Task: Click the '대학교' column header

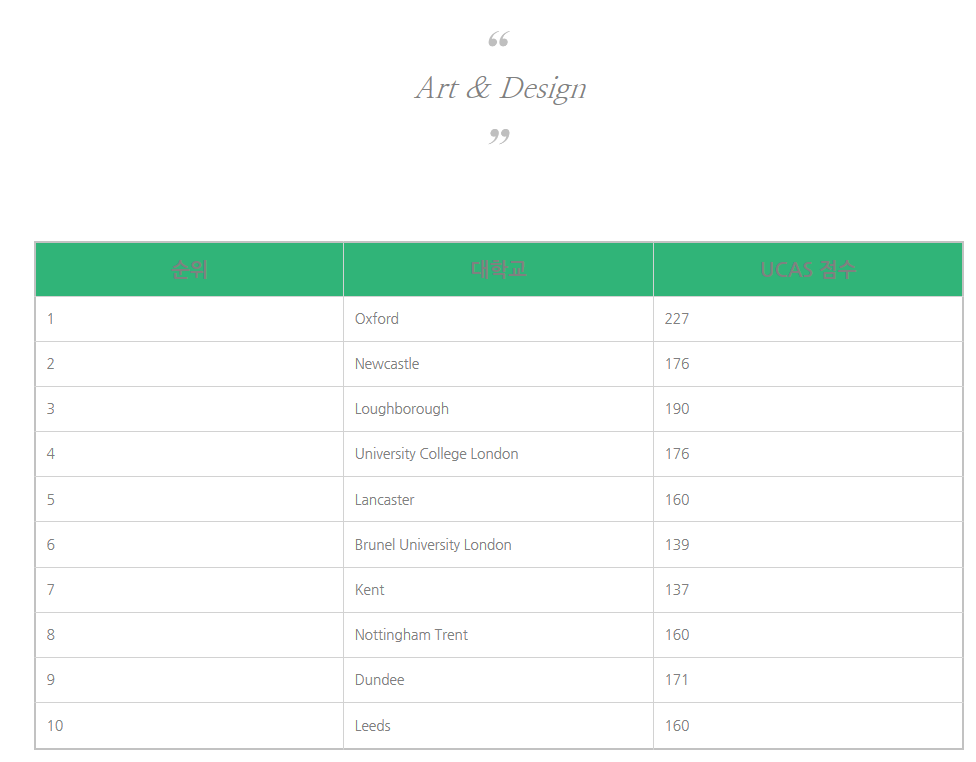Action: pyautogui.click(x=498, y=270)
